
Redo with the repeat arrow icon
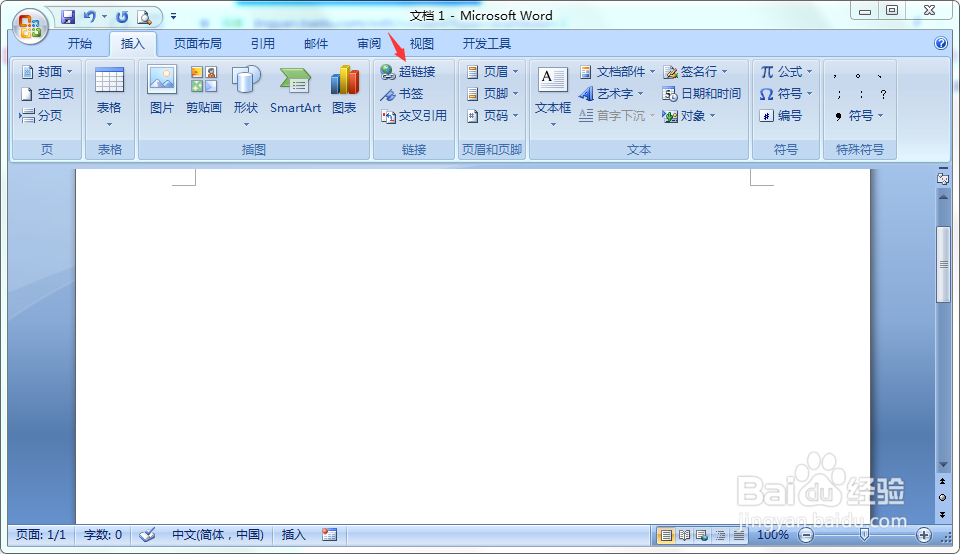coord(122,17)
